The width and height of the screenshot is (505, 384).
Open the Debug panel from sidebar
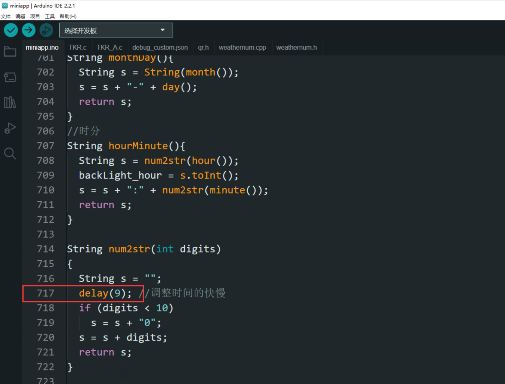pos(10,128)
